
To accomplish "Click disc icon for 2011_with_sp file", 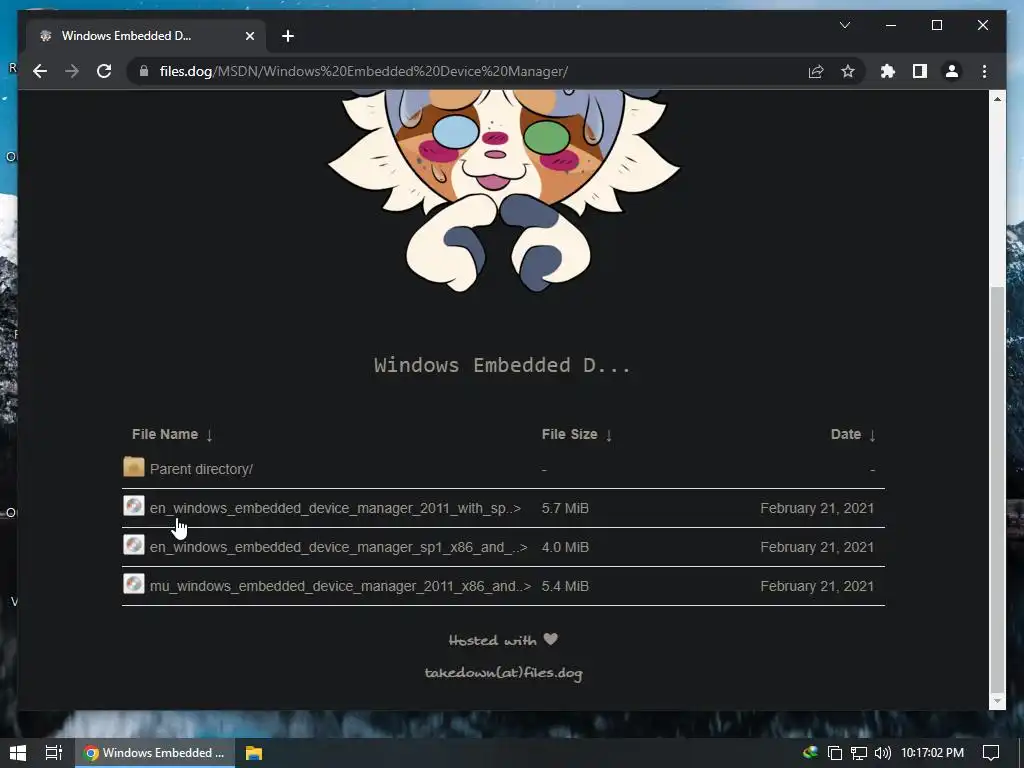I will [x=134, y=506].
